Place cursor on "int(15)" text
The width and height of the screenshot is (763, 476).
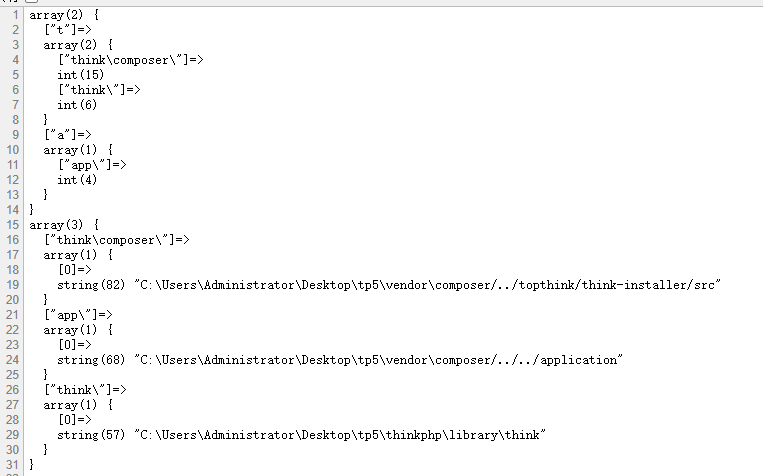[x=81, y=75]
